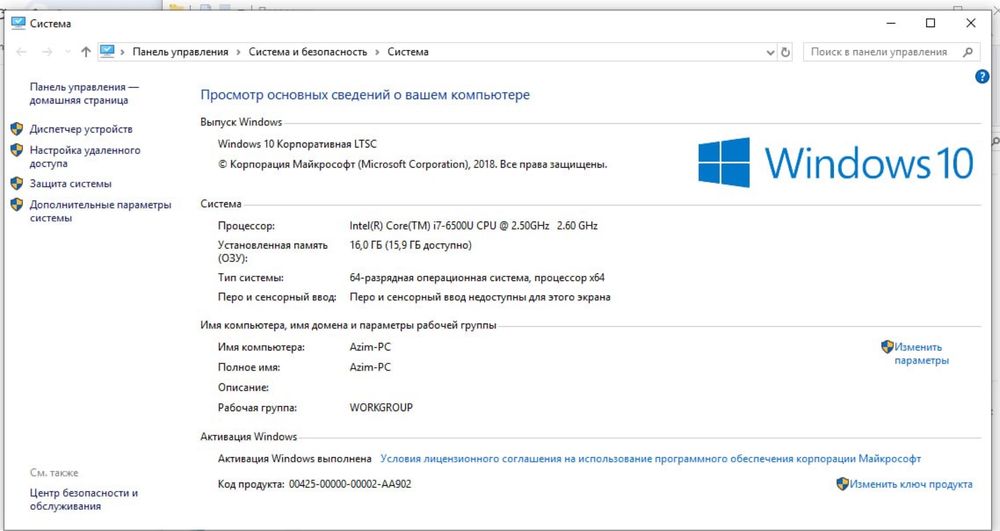Expand chevron after 'Панель управления' breadcrumb
The width and height of the screenshot is (1000, 531).
pos(239,52)
